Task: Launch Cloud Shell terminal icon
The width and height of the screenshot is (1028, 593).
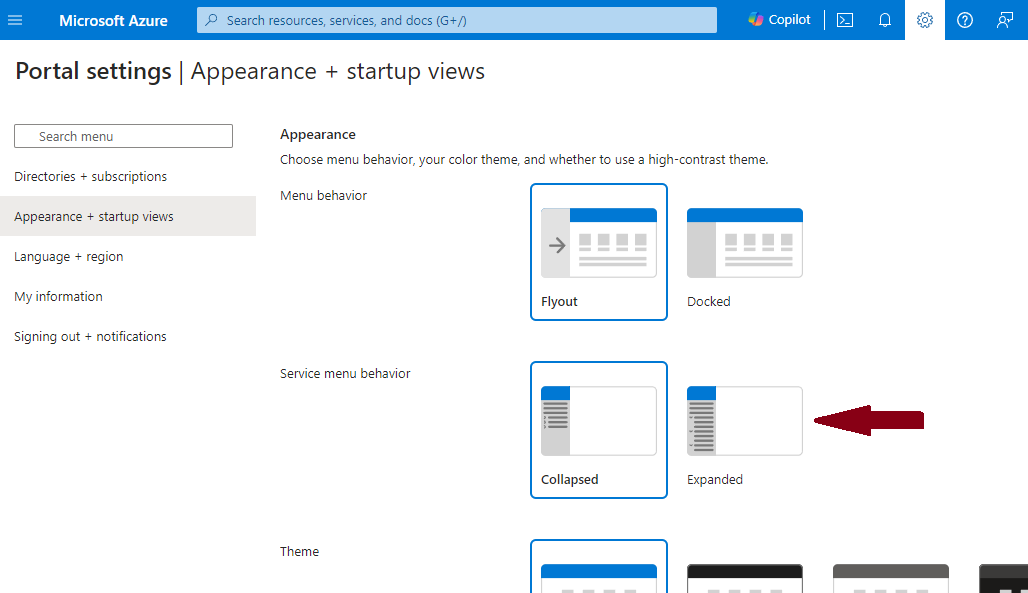Action: click(x=845, y=20)
